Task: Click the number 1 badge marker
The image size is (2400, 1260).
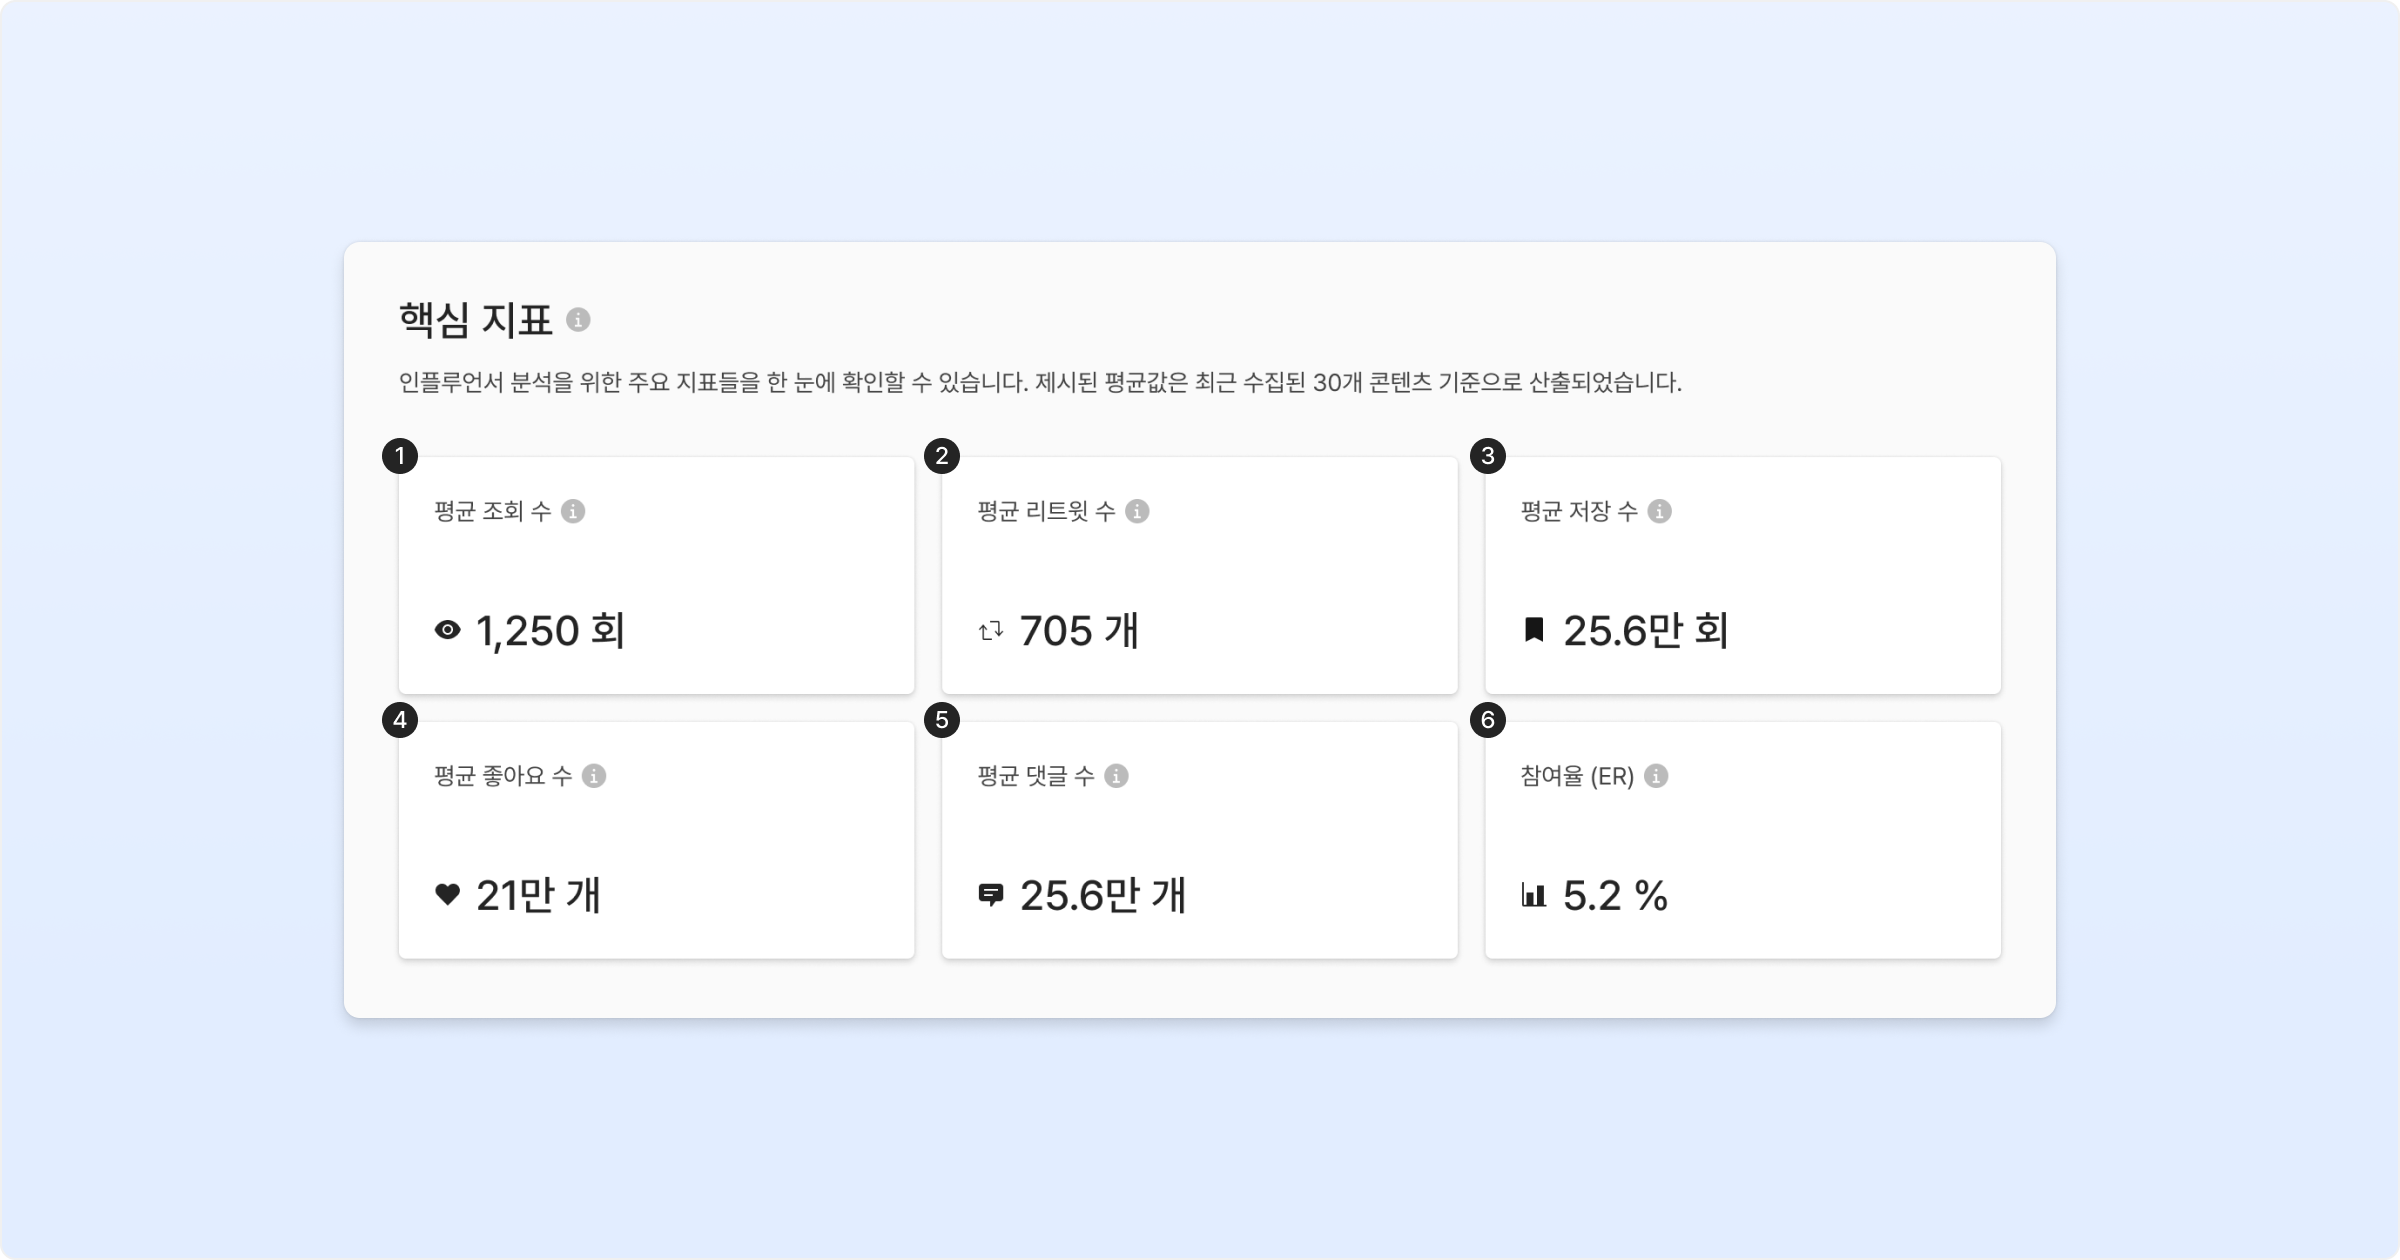Action: click(x=400, y=457)
